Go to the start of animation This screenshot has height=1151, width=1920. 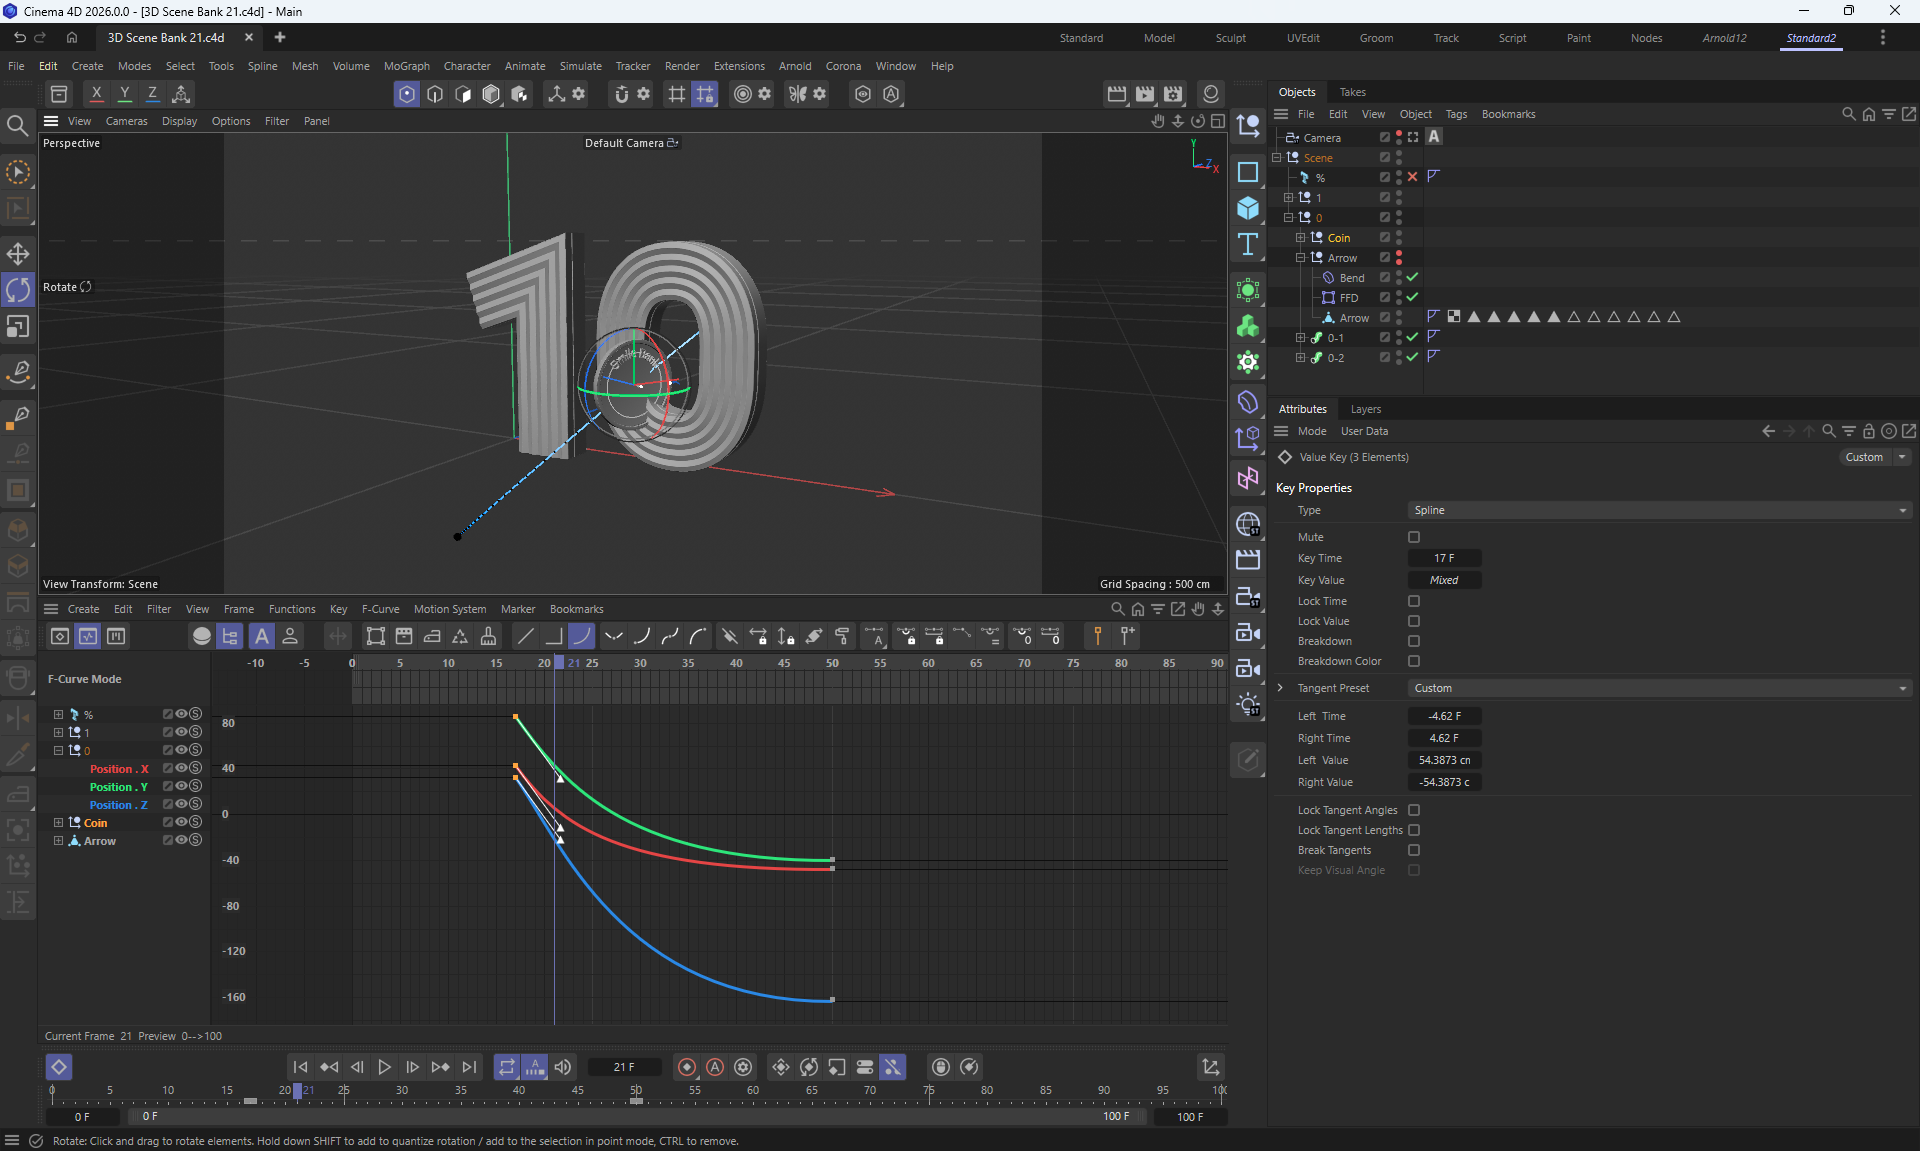[x=300, y=1067]
